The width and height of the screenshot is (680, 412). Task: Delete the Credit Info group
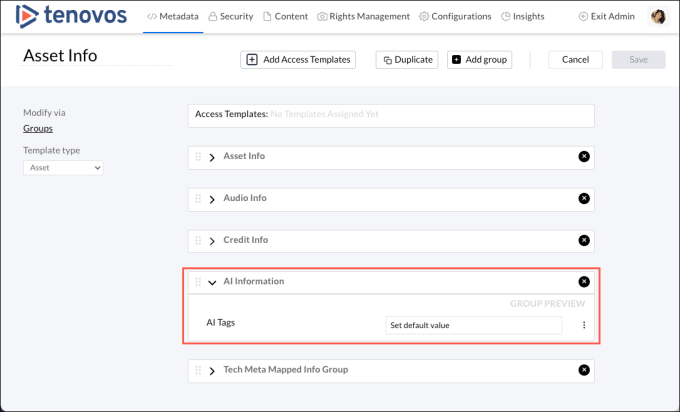click(584, 241)
